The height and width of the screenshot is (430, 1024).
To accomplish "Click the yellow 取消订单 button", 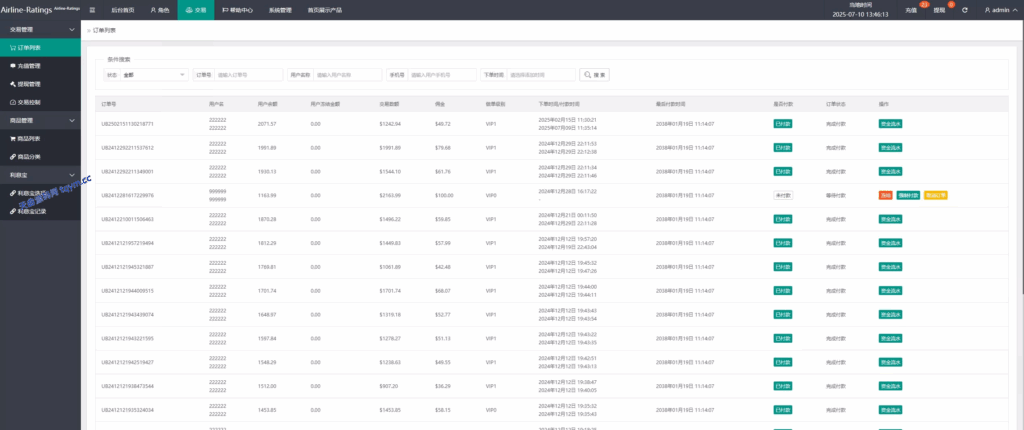I will point(936,195).
